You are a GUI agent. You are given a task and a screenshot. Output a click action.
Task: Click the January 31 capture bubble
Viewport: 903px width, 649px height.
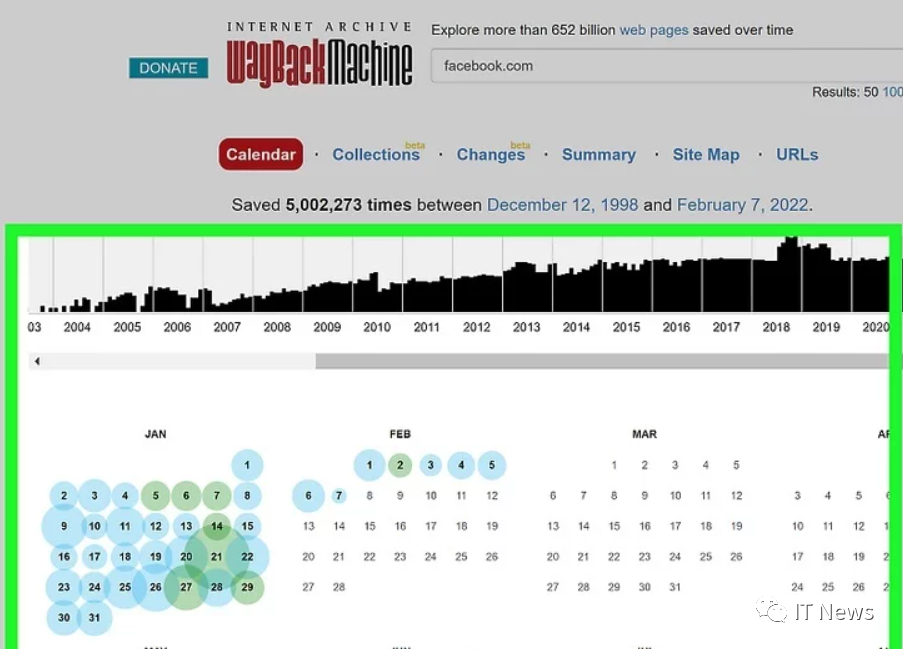click(x=94, y=617)
